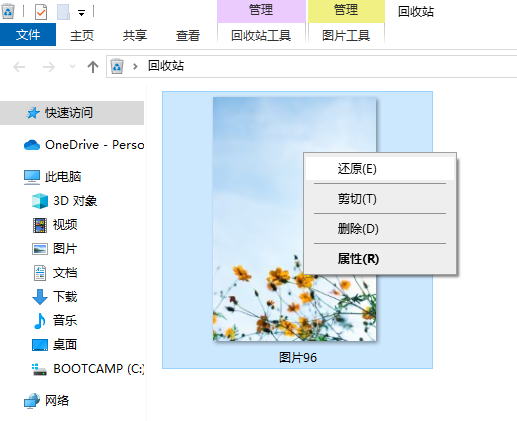Click the document icon beside 文档
Viewport: 517px width, 421px height.
40,273
